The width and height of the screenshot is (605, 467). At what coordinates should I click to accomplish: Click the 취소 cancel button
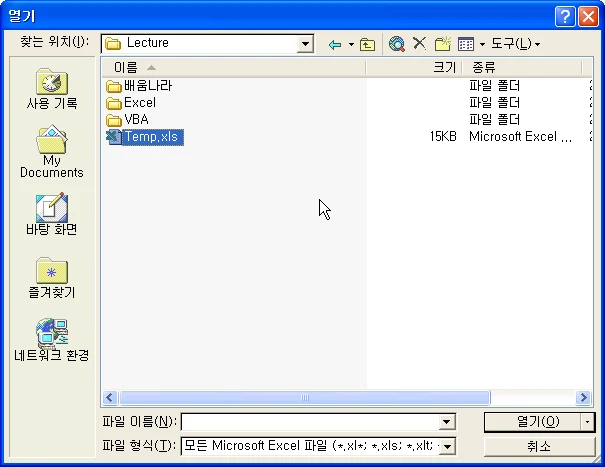539,447
